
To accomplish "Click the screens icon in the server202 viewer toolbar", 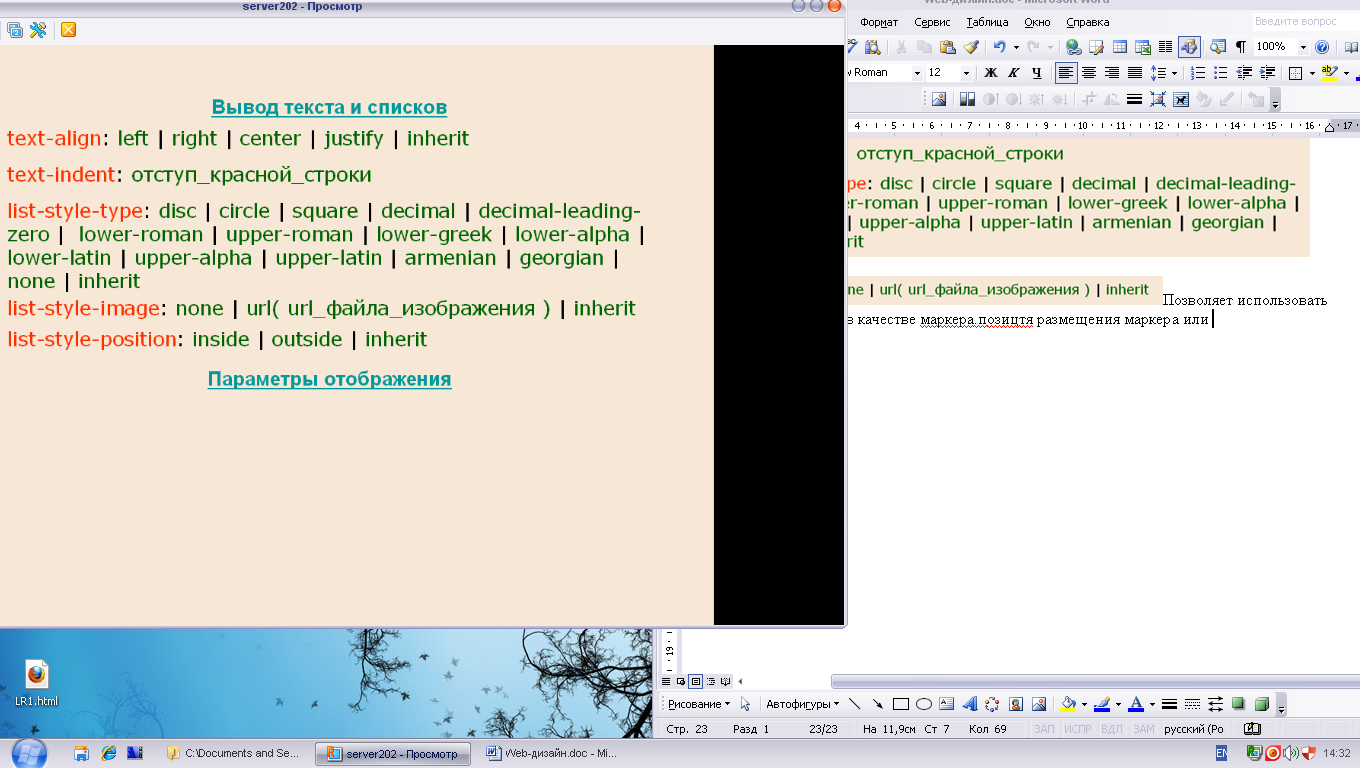I will pos(15,30).
